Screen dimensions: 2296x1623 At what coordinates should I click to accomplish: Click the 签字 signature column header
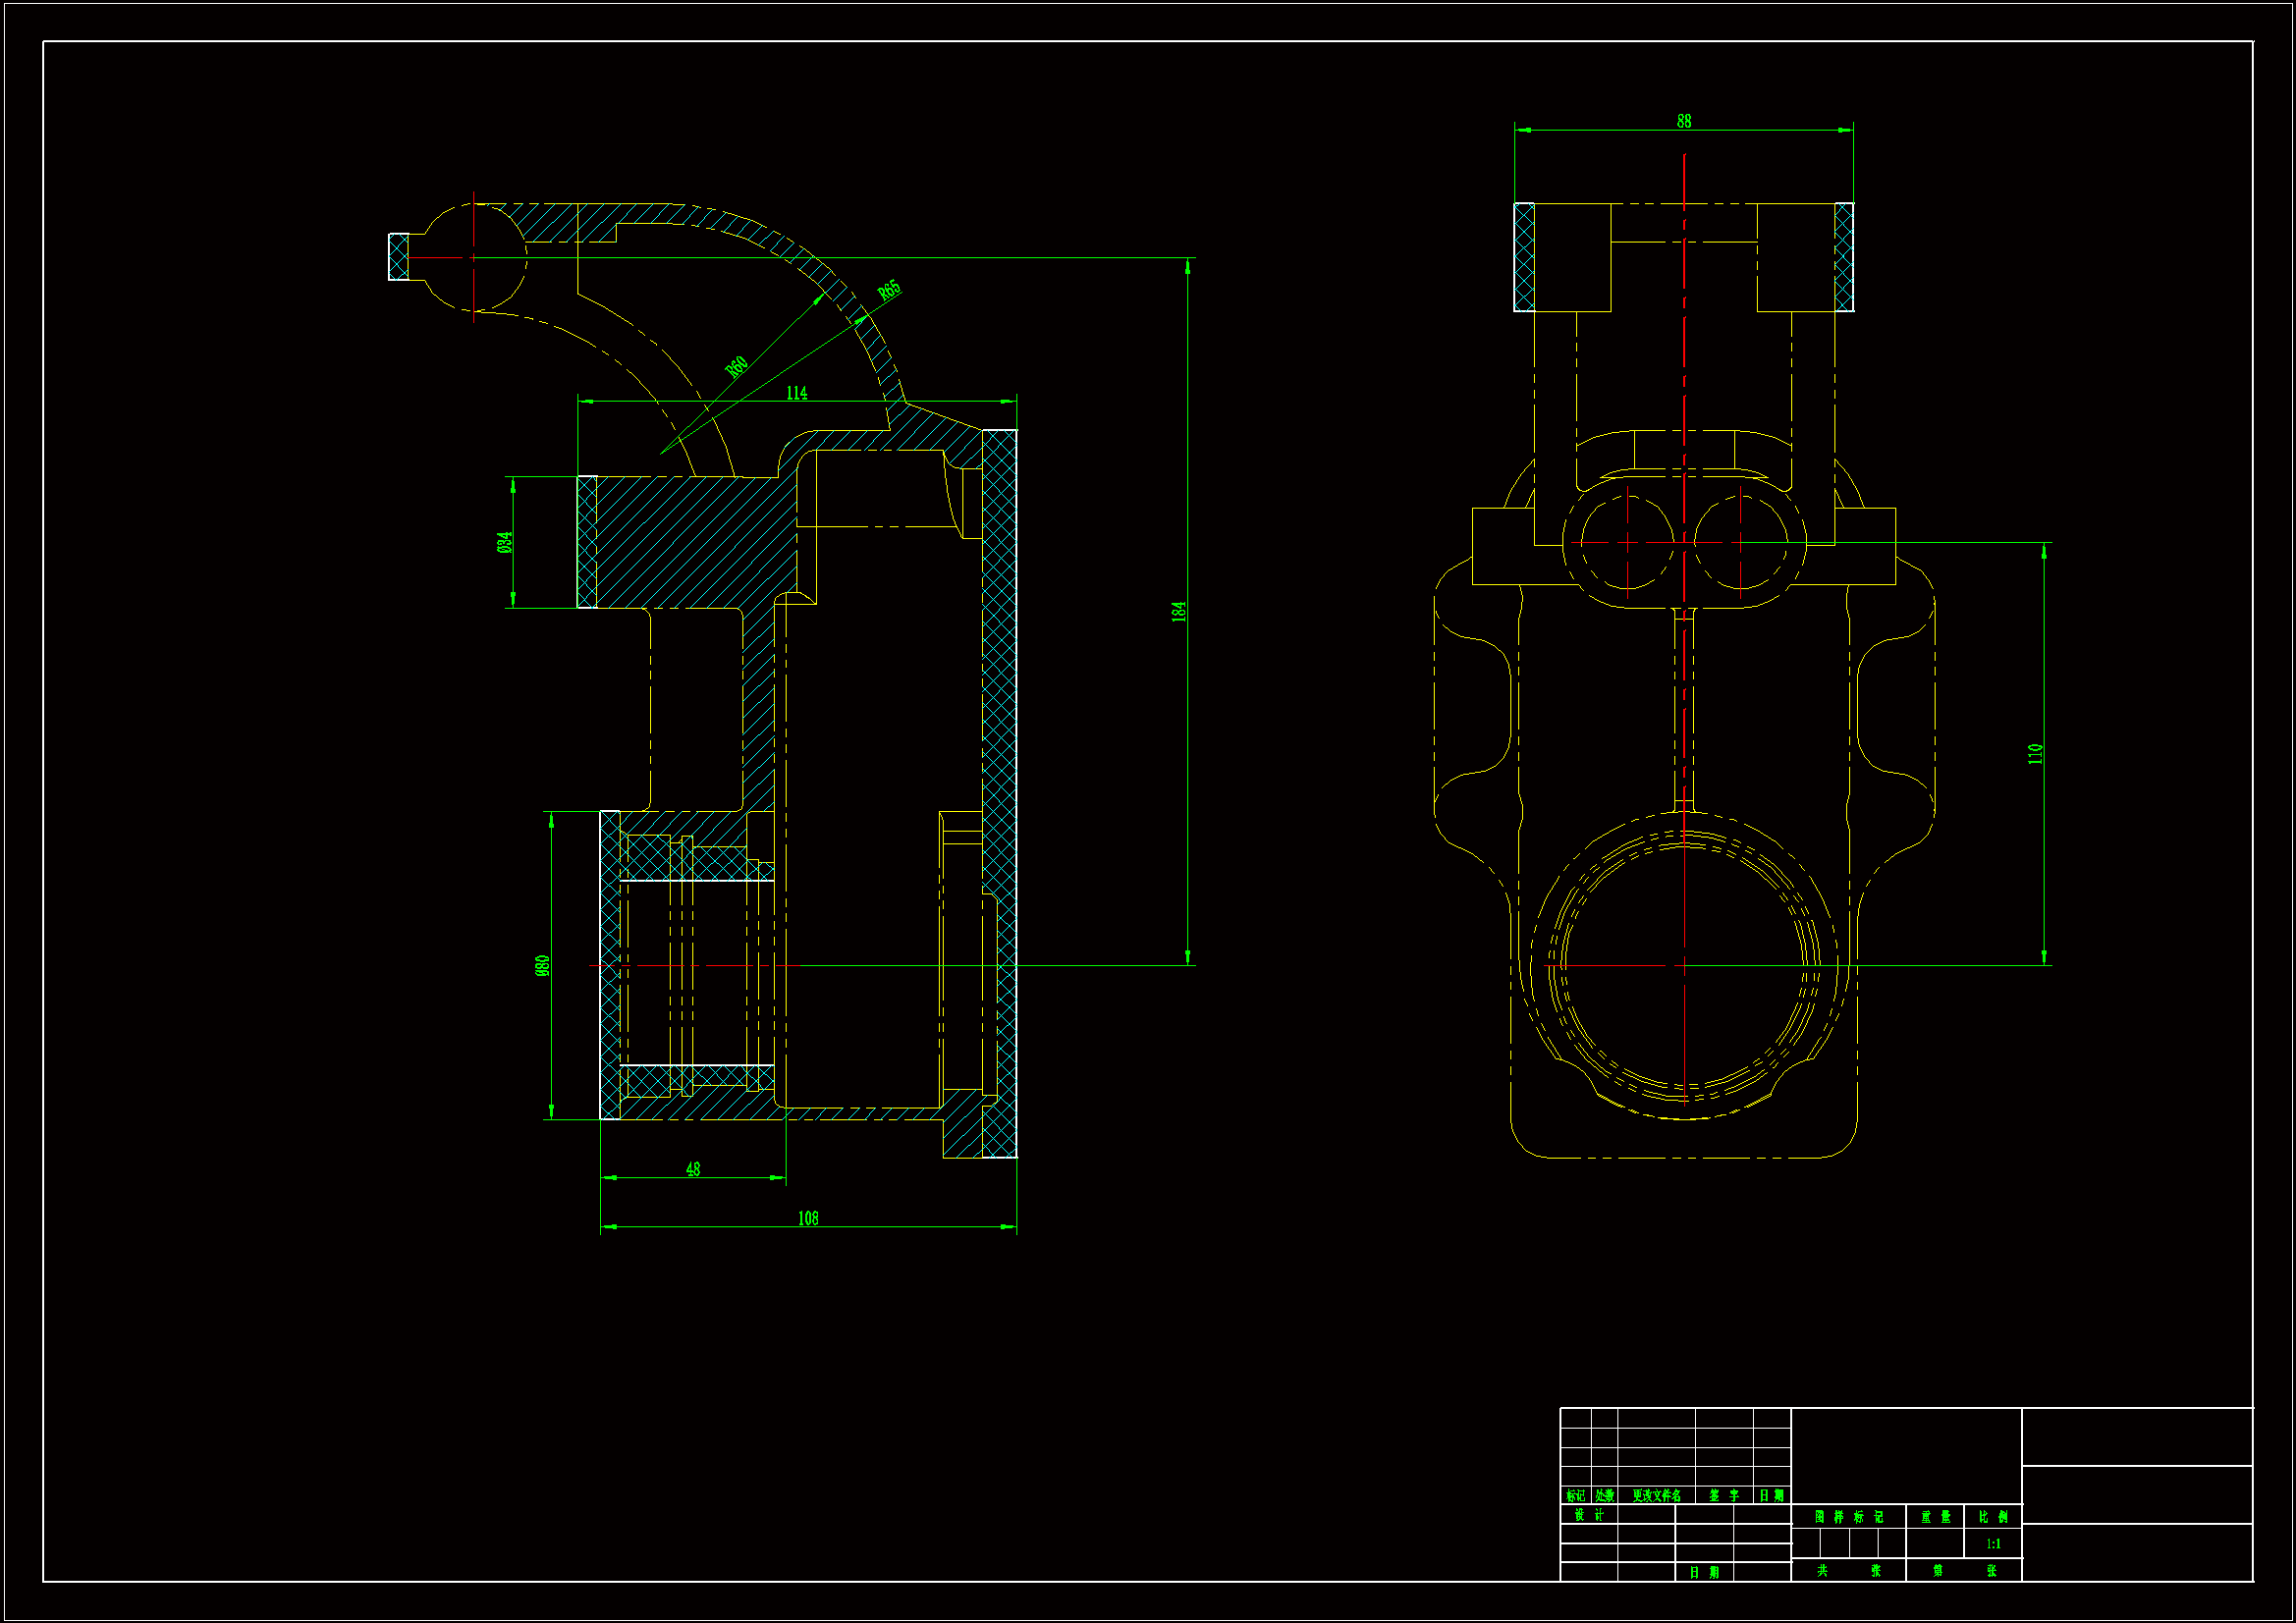click(x=1724, y=1496)
